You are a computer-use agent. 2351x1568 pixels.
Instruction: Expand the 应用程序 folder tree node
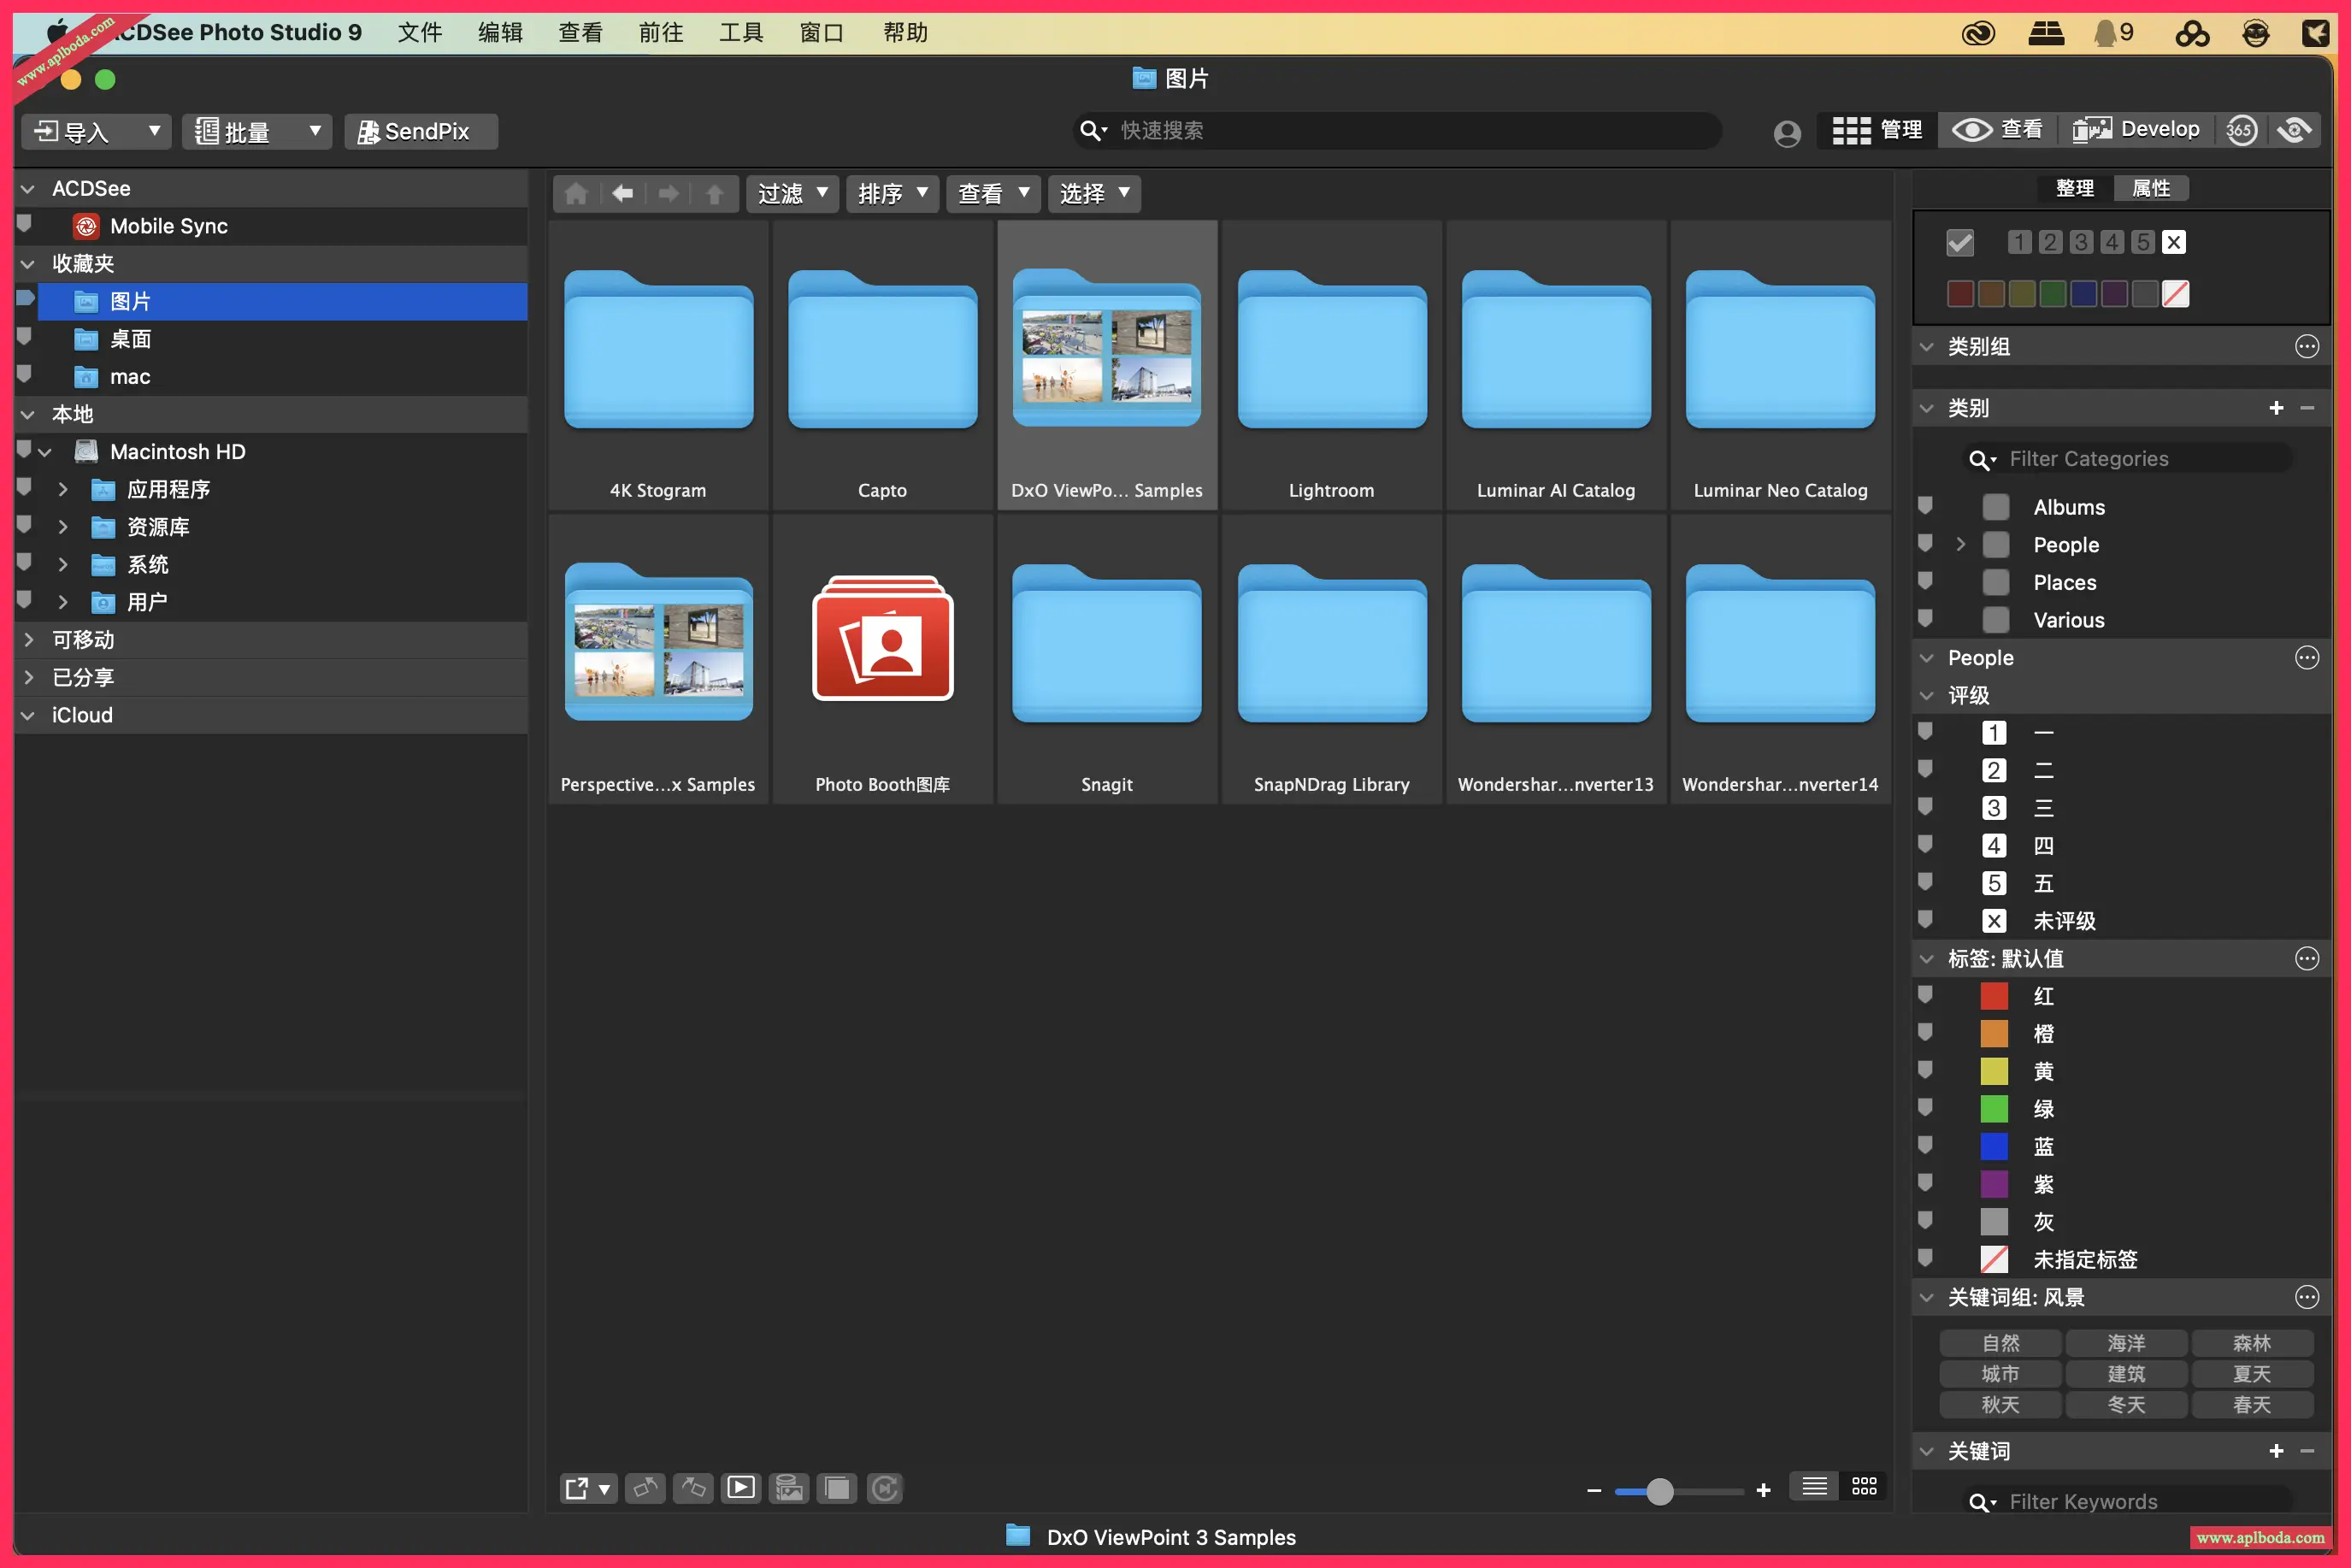63,489
